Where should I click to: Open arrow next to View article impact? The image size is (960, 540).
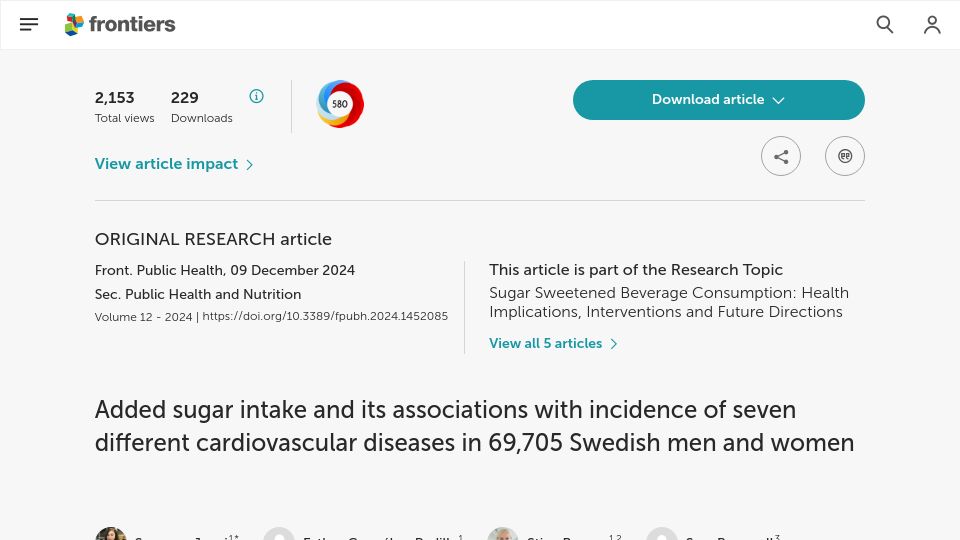tap(249, 165)
